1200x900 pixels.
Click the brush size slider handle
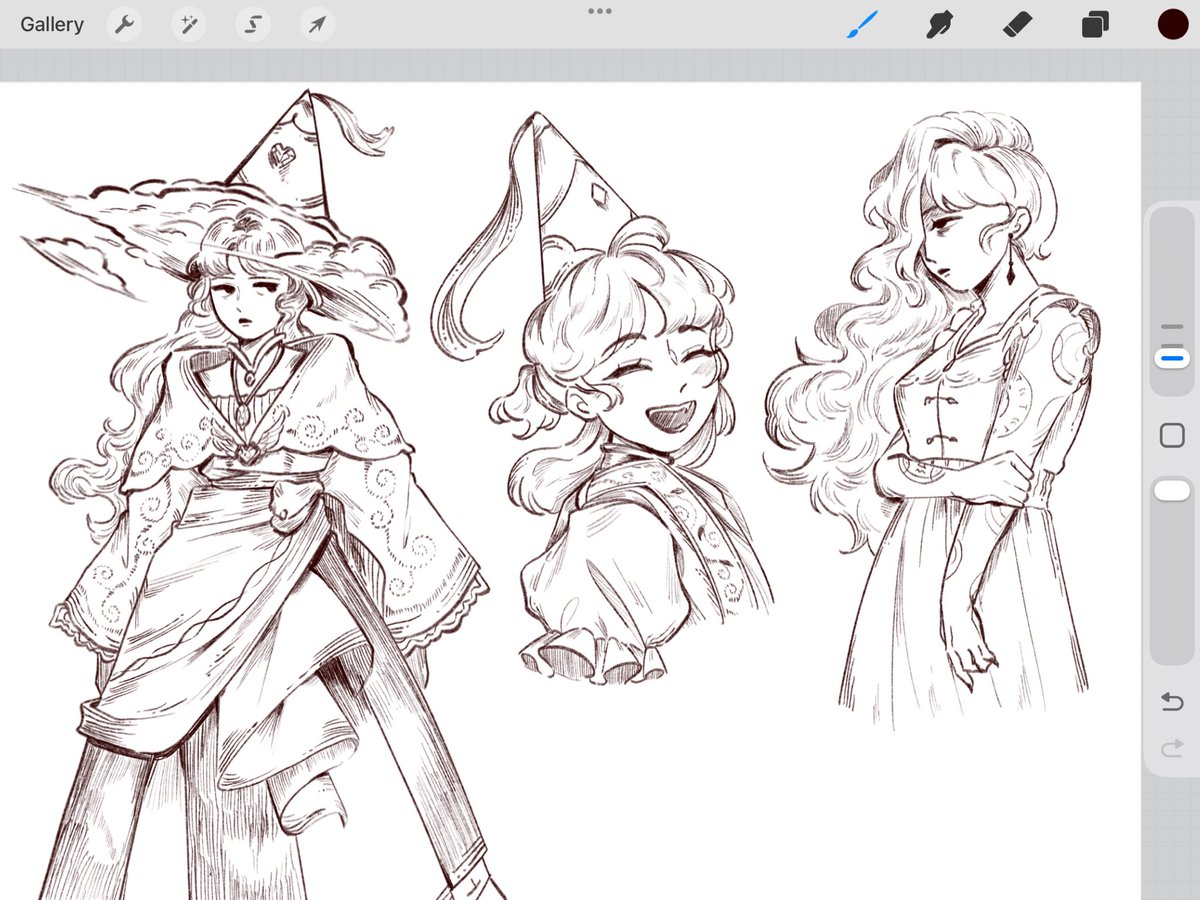[x=1172, y=358]
